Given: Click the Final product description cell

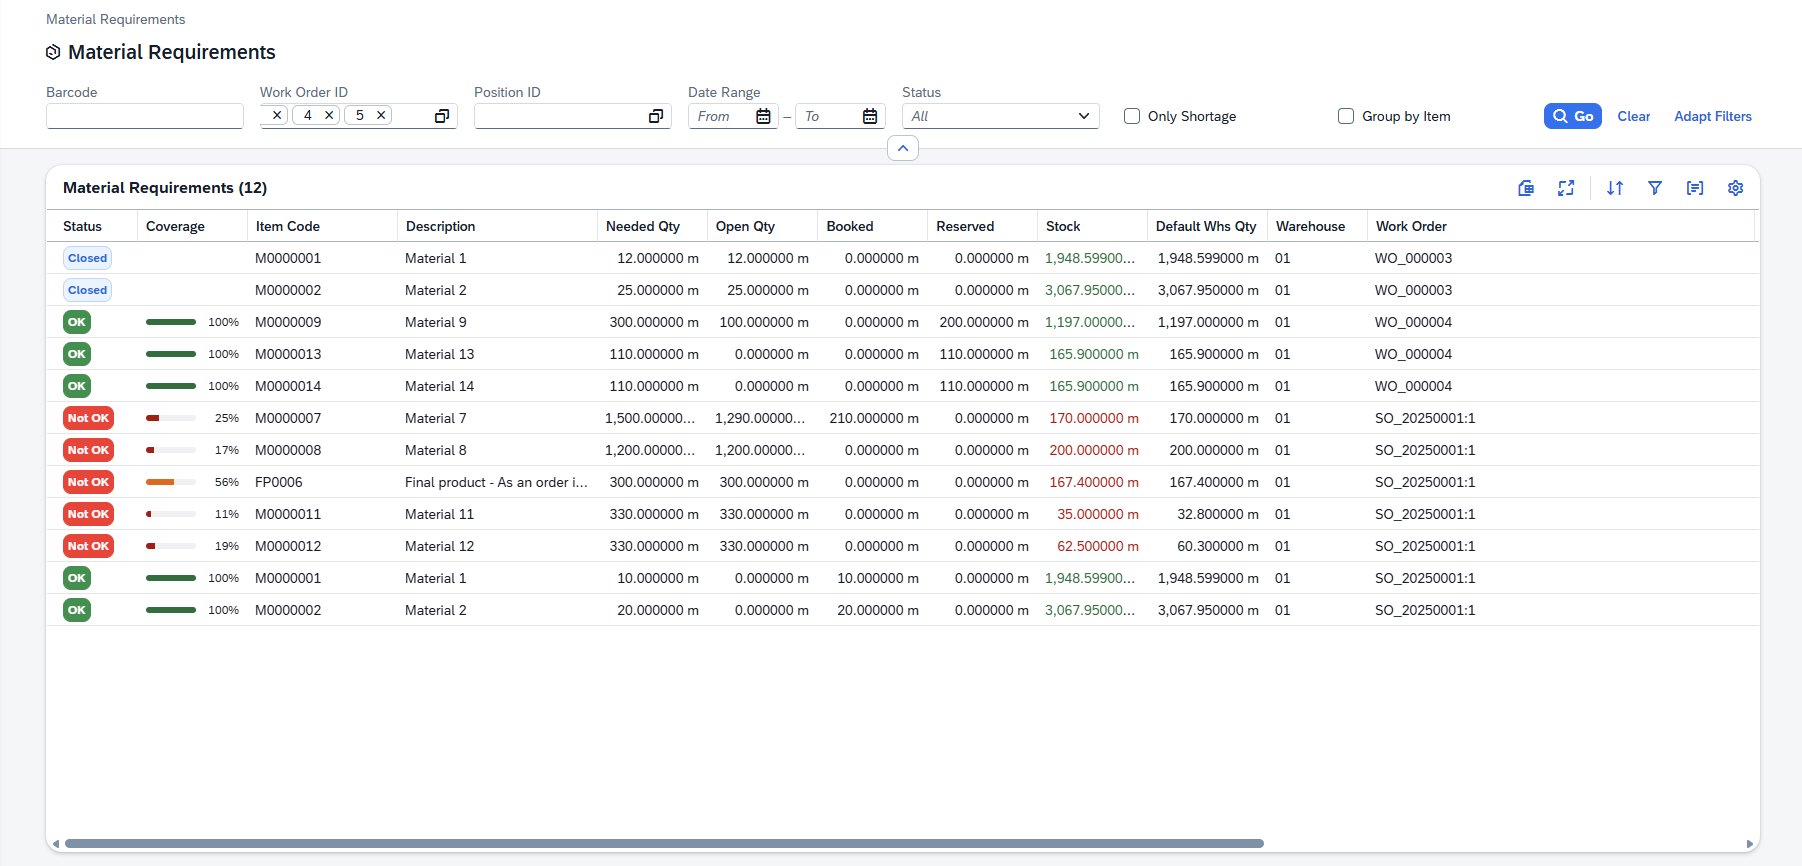Looking at the screenshot, I should click(496, 482).
